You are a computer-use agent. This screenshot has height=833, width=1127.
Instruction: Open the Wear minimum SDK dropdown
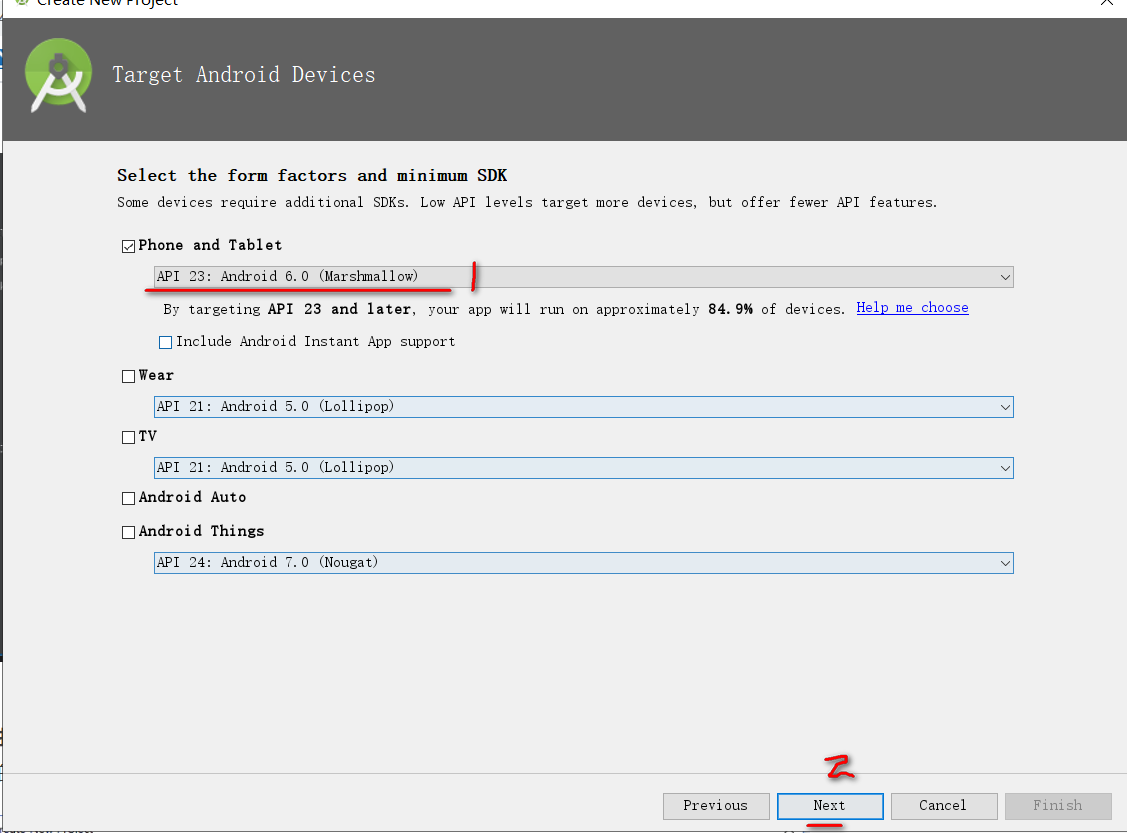(584, 407)
